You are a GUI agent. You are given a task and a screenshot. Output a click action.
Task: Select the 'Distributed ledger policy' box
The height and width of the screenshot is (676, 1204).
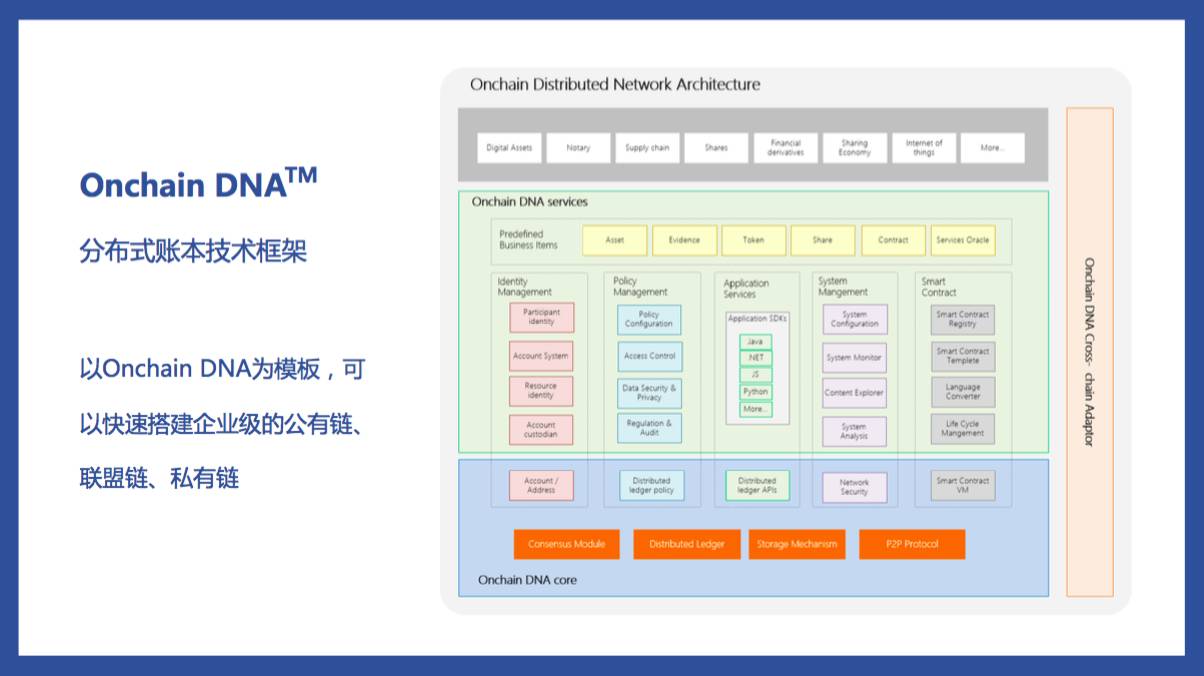pos(651,486)
